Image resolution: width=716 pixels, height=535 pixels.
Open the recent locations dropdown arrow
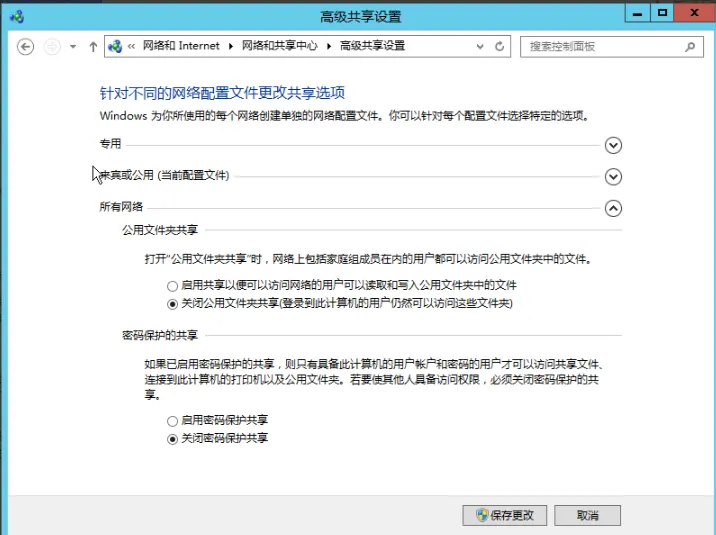pos(73,47)
